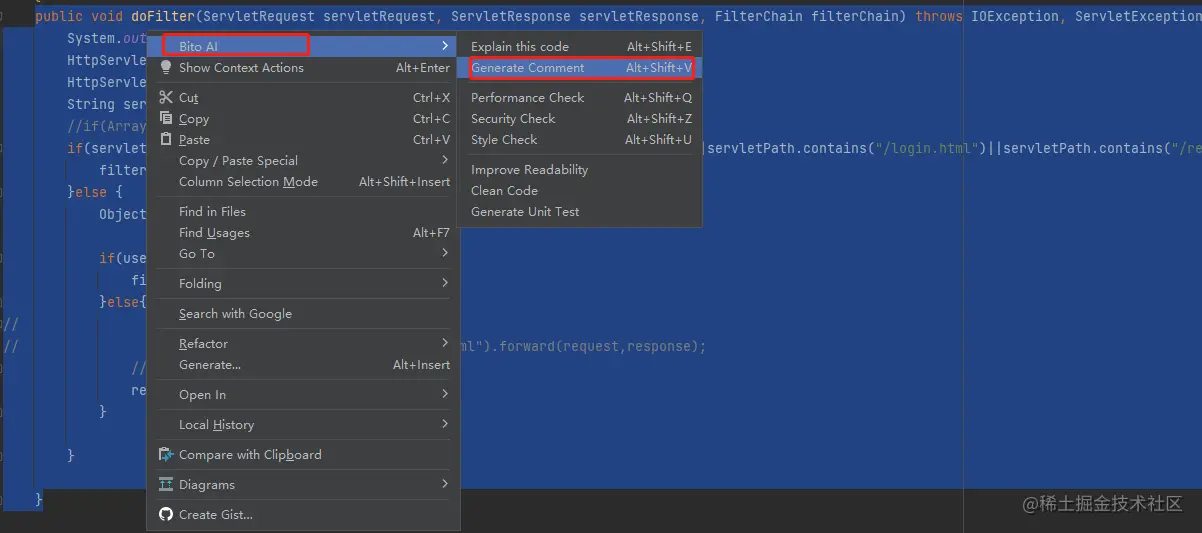The image size is (1202, 533).
Task: Choose Copy from the context menu
Action: pyautogui.click(x=303, y=118)
